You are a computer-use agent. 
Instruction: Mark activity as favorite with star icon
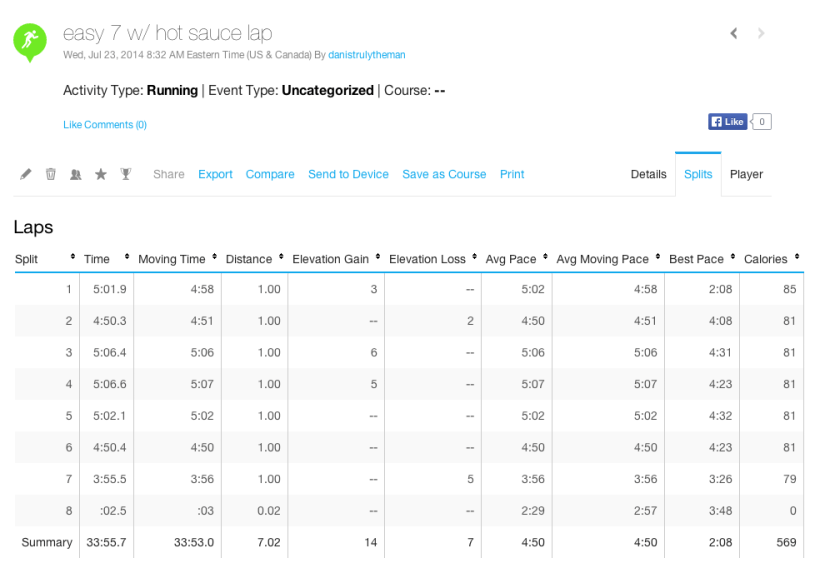point(101,174)
